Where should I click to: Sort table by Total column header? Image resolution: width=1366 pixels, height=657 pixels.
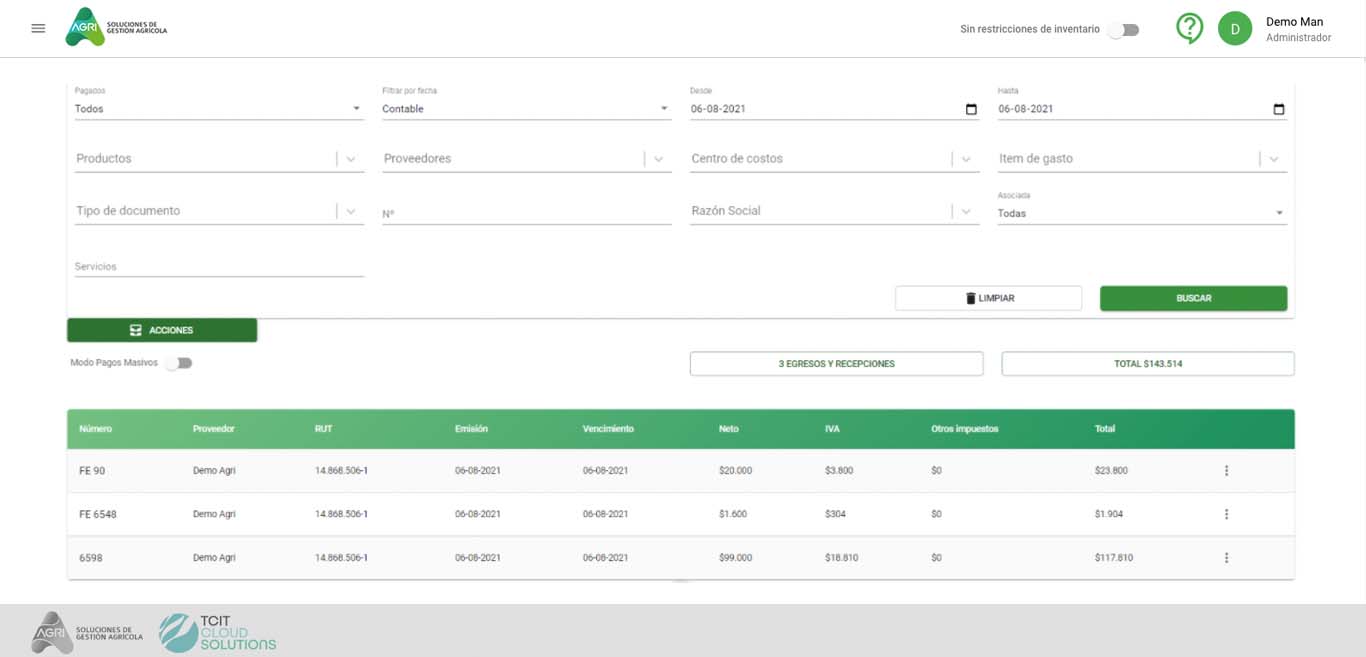[1104, 429]
